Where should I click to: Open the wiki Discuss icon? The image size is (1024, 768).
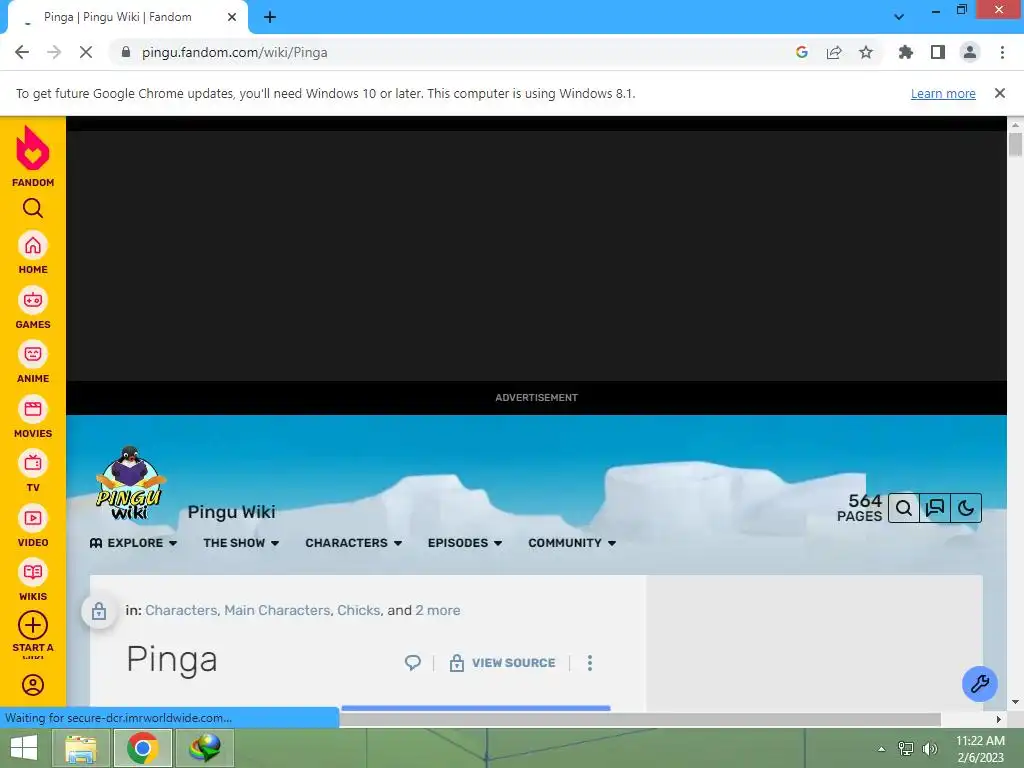click(935, 508)
